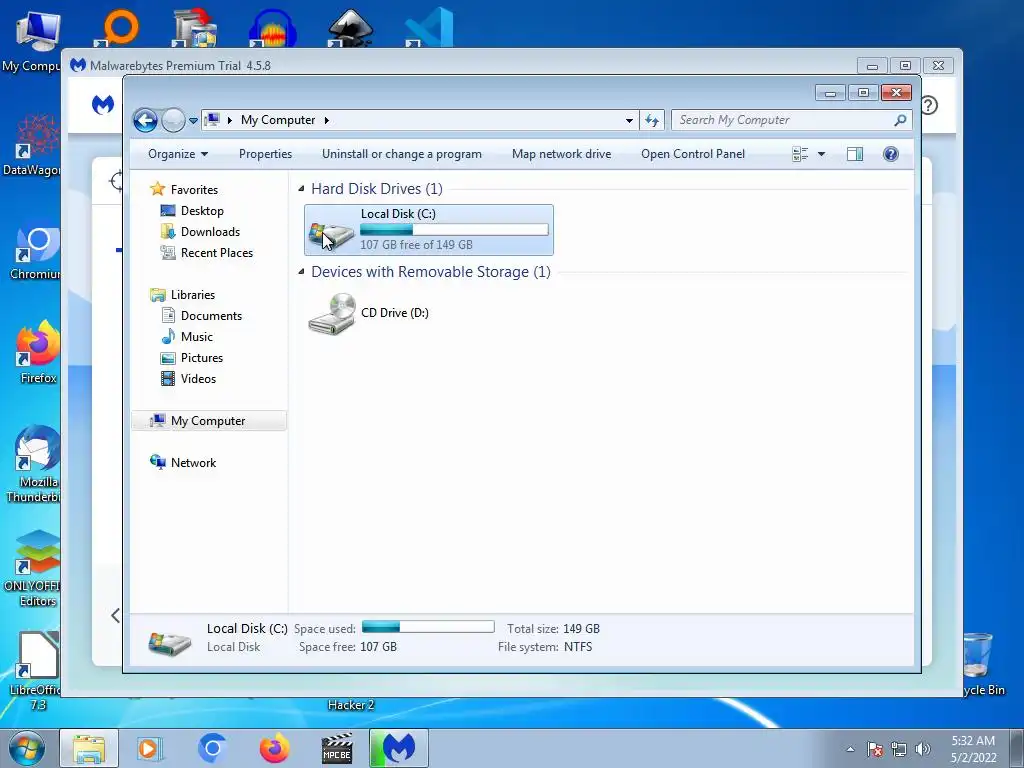
Task: Collapse Devices with Removable Storage group
Action: pos(301,272)
